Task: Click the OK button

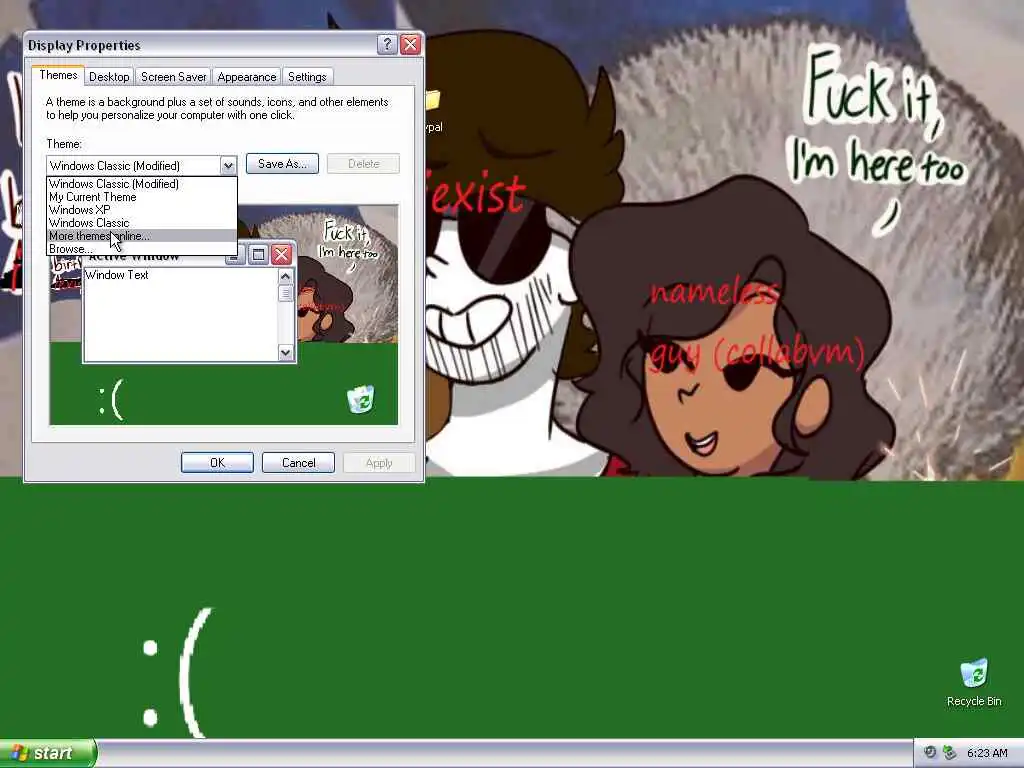Action: click(x=217, y=462)
